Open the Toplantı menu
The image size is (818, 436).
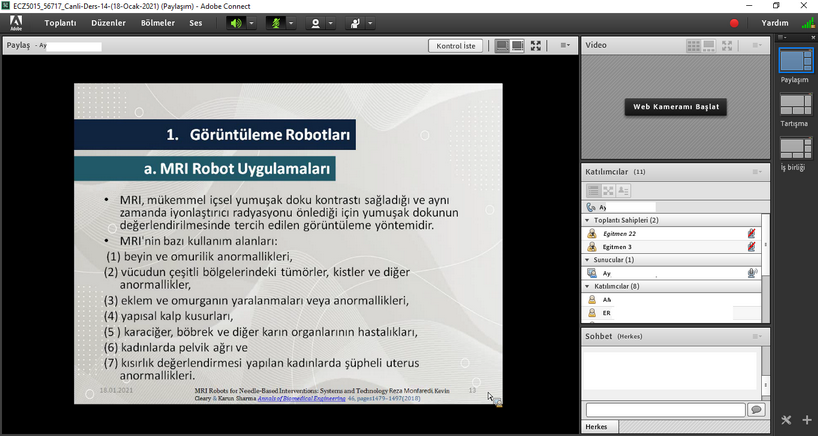[x=60, y=22]
